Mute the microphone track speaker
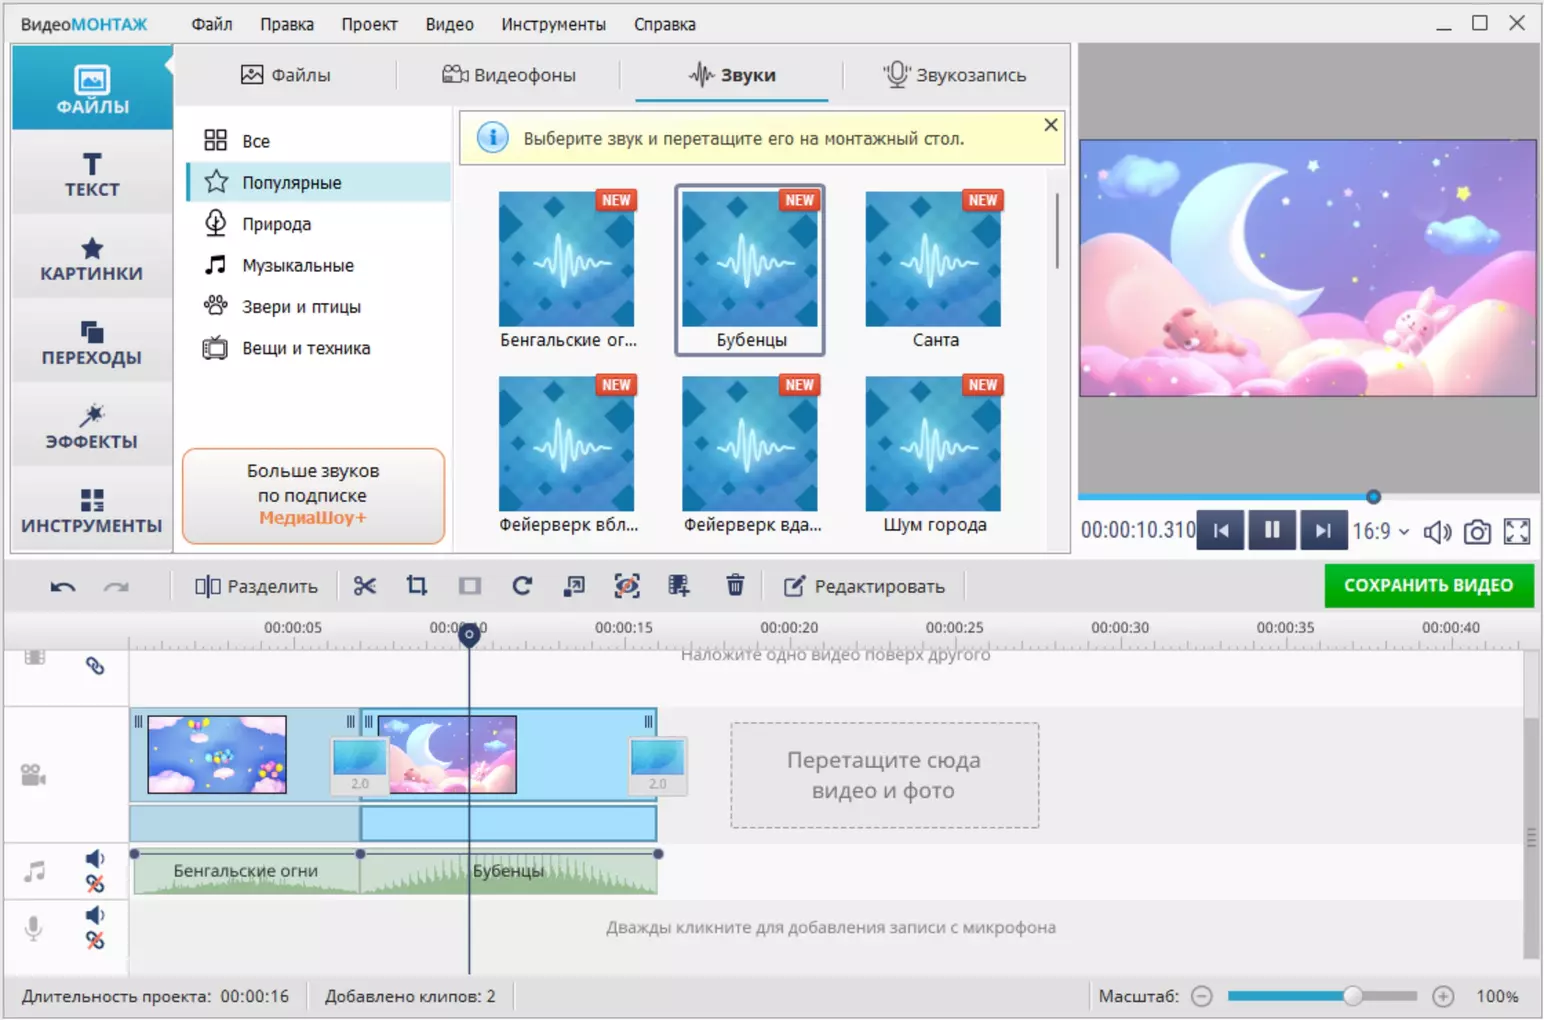The height and width of the screenshot is (1020, 1544). [x=95, y=915]
